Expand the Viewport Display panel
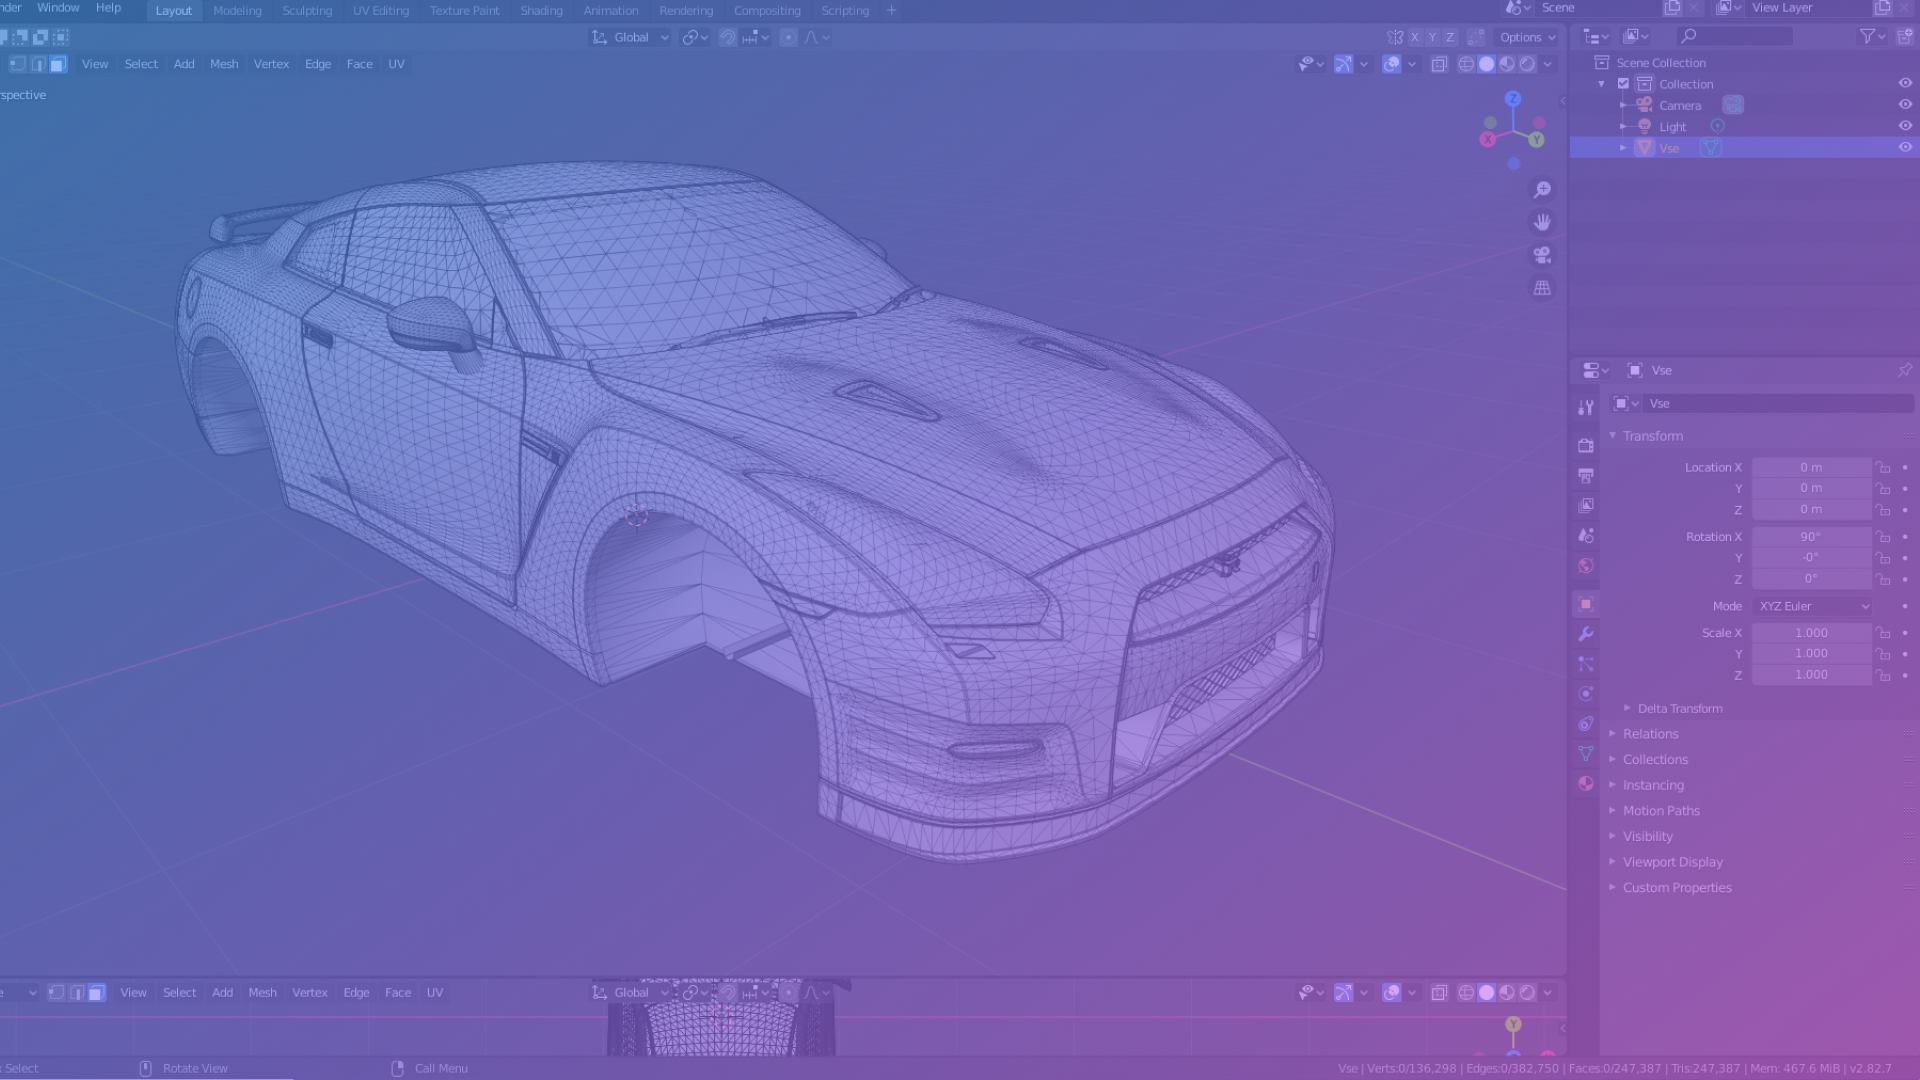 (x=1672, y=862)
